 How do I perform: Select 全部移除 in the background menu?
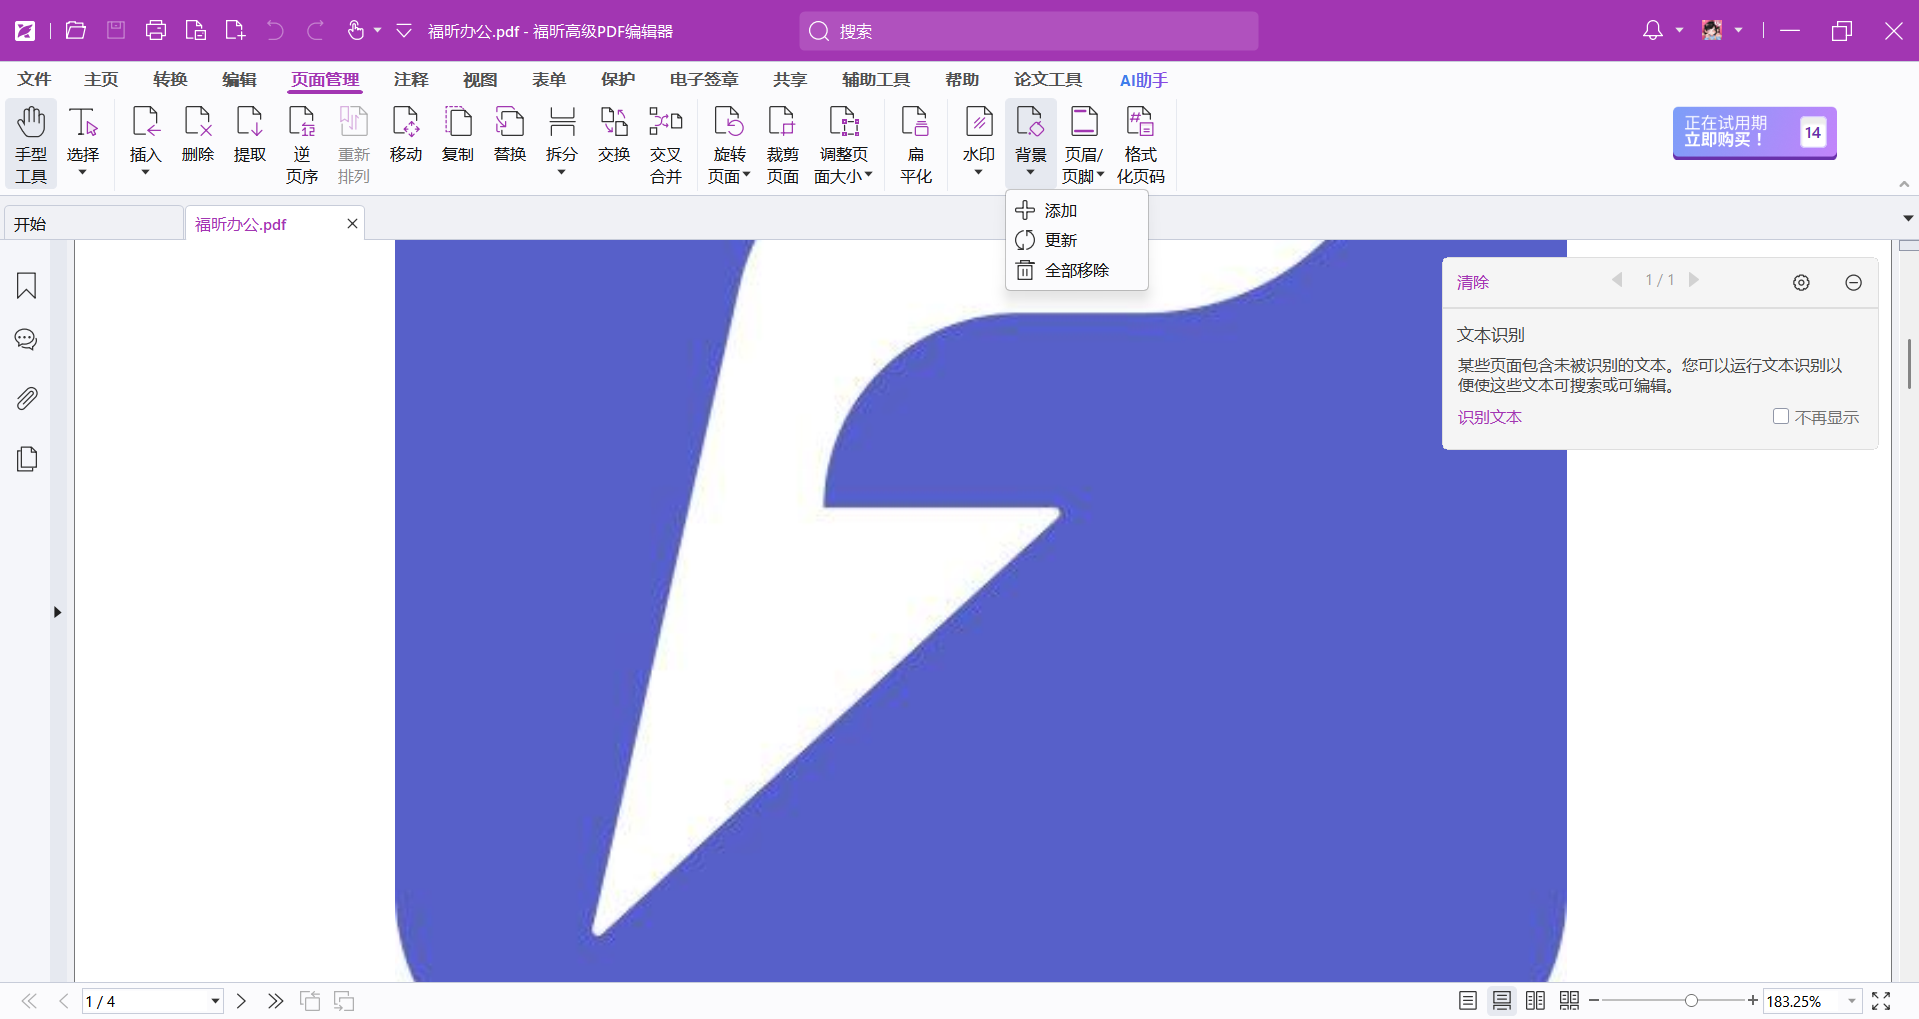pyautogui.click(x=1076, y=271)
